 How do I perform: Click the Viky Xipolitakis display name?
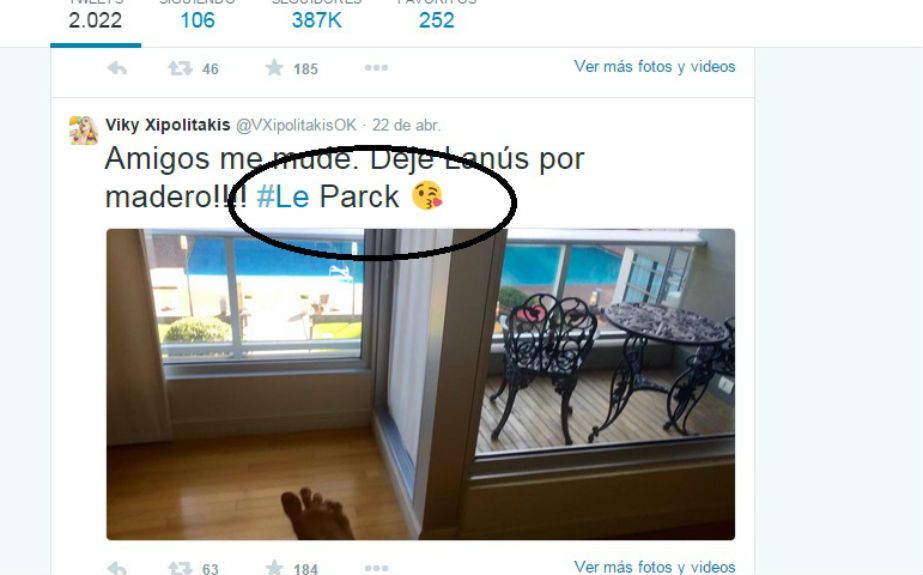[x=168, y=125]
